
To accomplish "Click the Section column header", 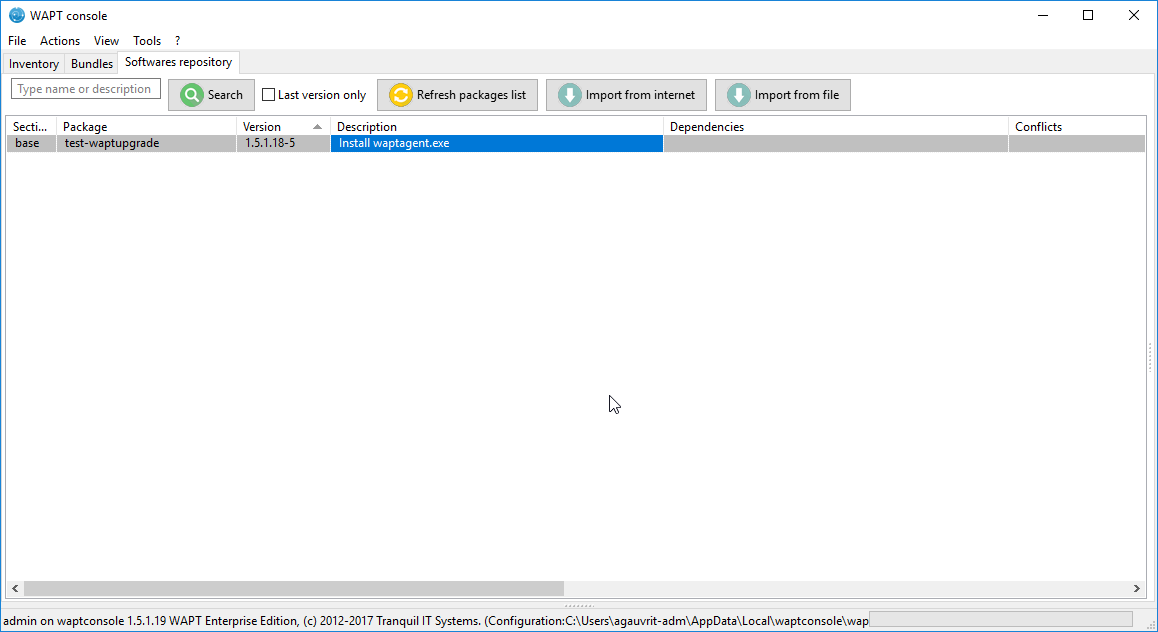I will (31, 127).
